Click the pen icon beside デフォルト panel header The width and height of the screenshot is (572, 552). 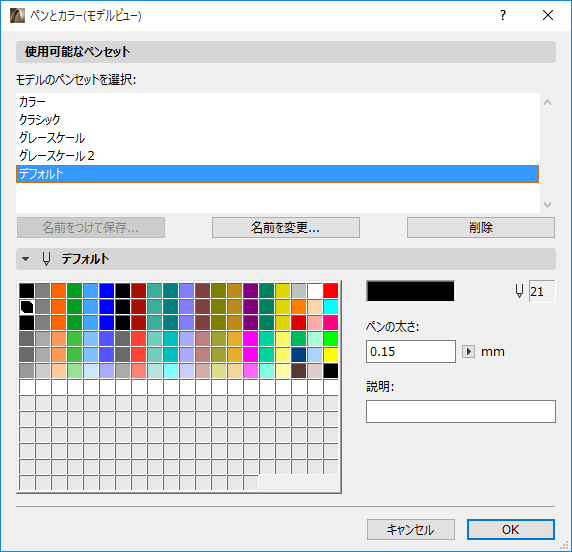click(46, 259)
